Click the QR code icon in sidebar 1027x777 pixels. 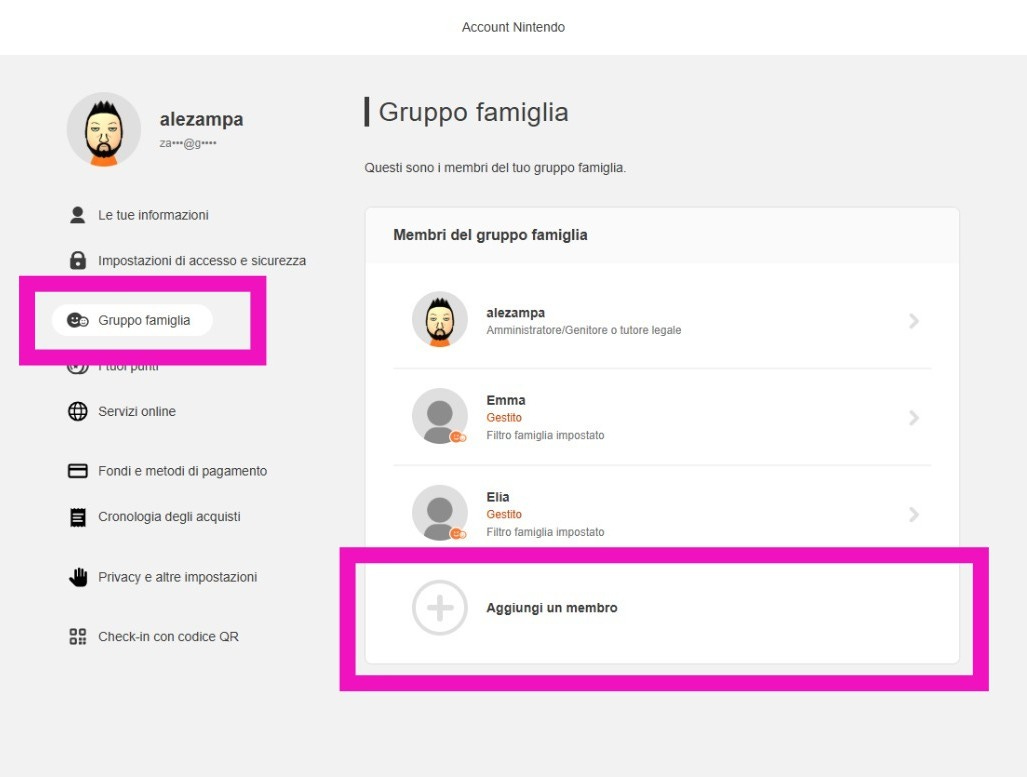pos(77,637)
